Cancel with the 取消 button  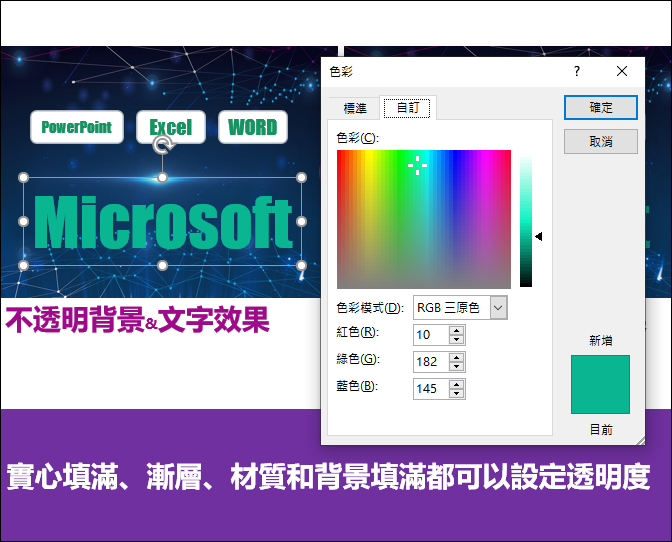tap(600, 141)
